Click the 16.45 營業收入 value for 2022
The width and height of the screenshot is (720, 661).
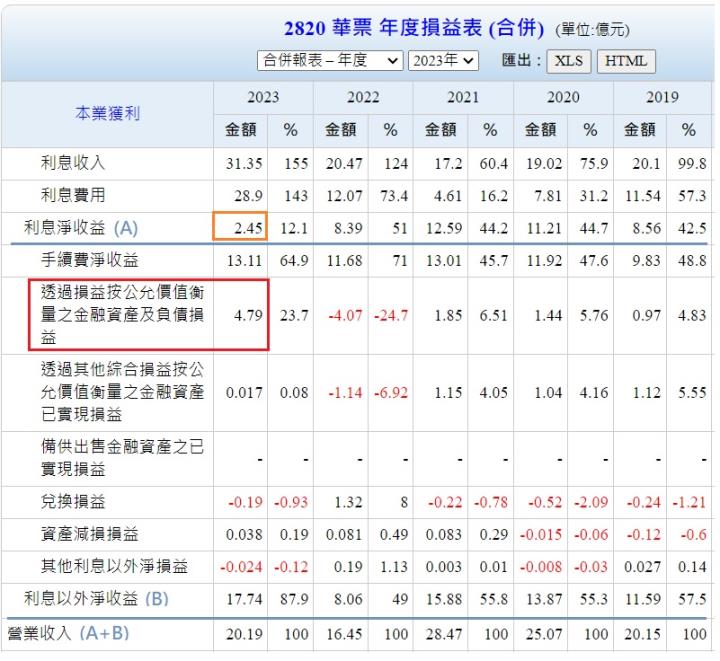(344, 635)
